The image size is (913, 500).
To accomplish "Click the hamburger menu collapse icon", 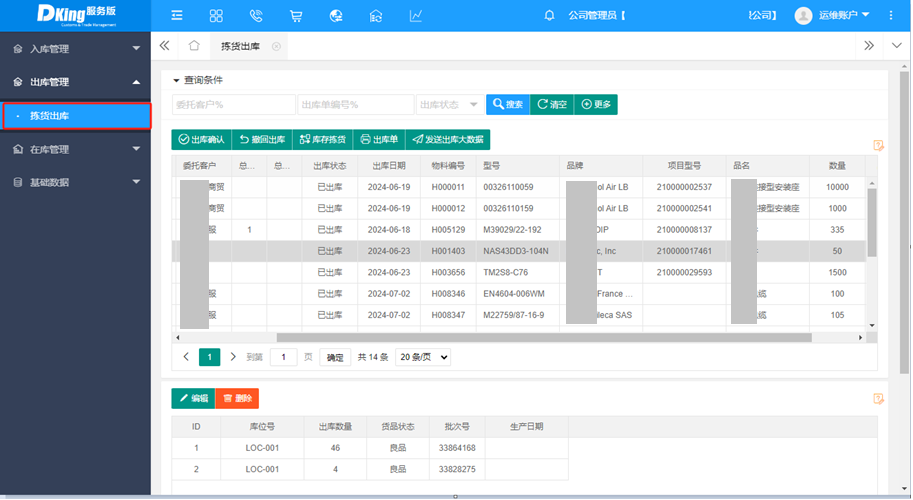I will tap(177, 16).
